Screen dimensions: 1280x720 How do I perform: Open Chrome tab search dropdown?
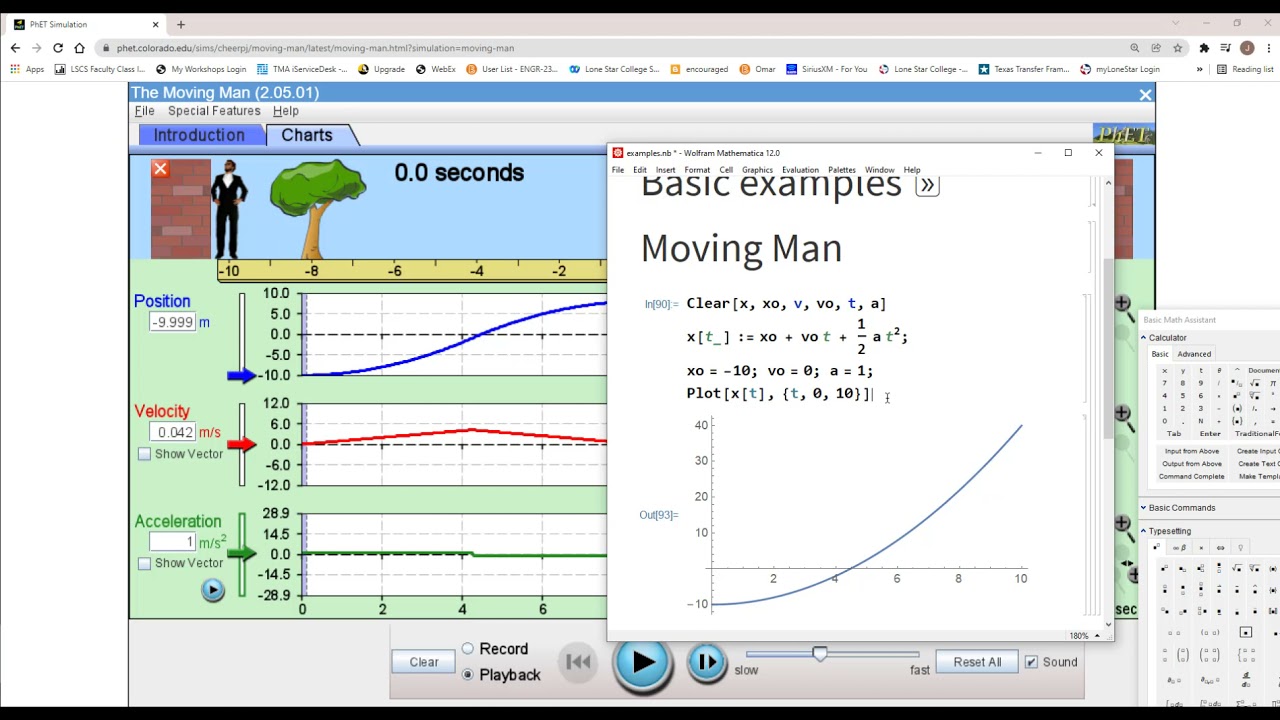tap(1175, 24)
